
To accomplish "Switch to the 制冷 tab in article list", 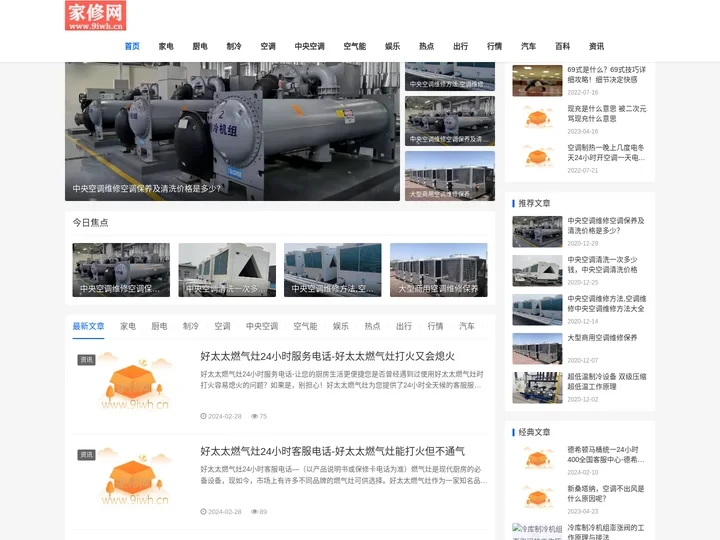I will point(191,326).
